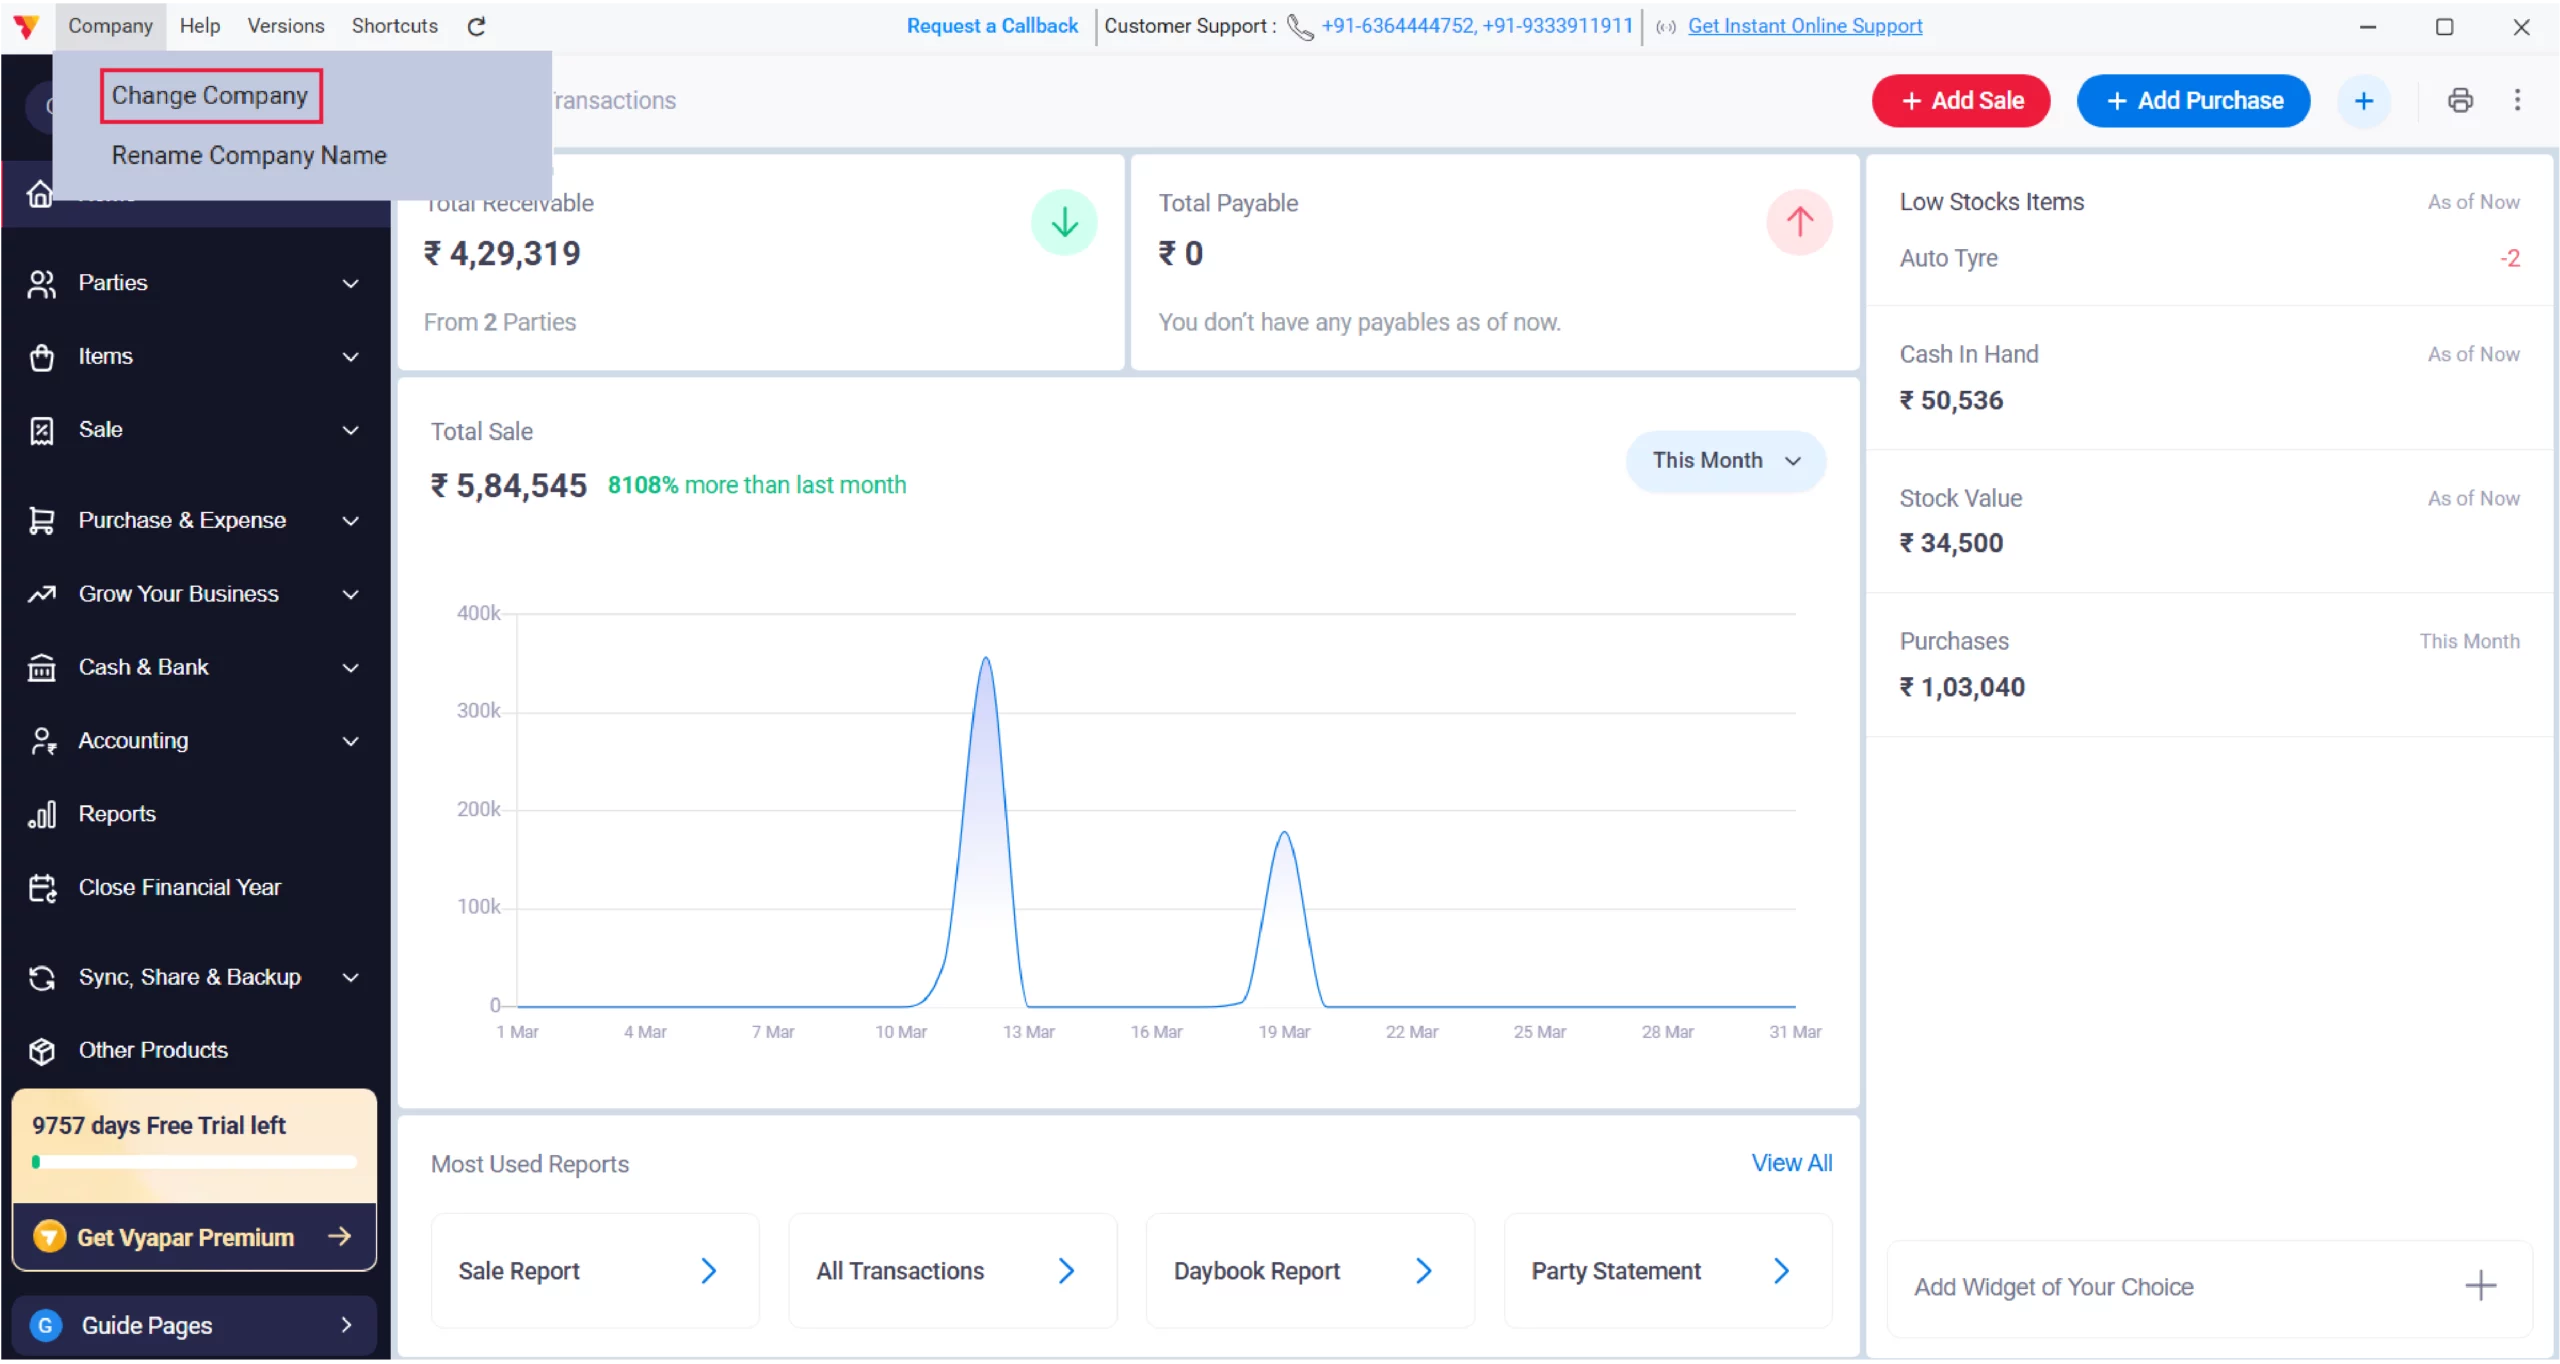The height and width of the screenshot is (1364, 2560).
Task: Click the Sale invoice icon
Action: click(x=42, y=431)
